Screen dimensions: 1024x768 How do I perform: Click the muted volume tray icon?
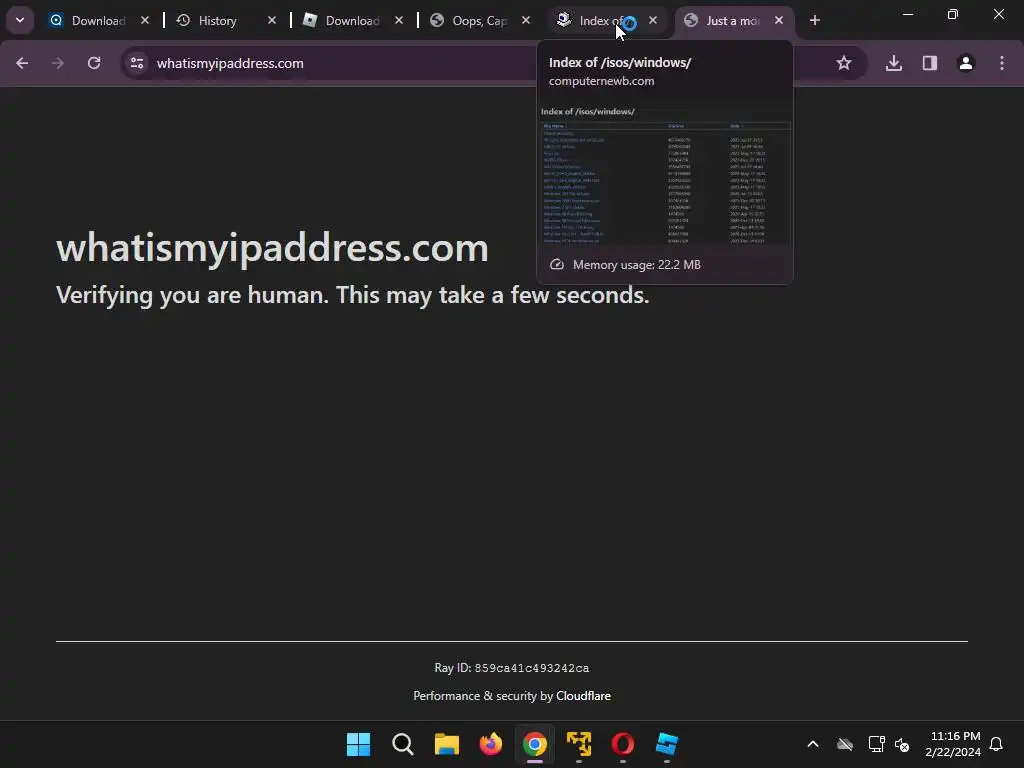click(x=903, y=744)
